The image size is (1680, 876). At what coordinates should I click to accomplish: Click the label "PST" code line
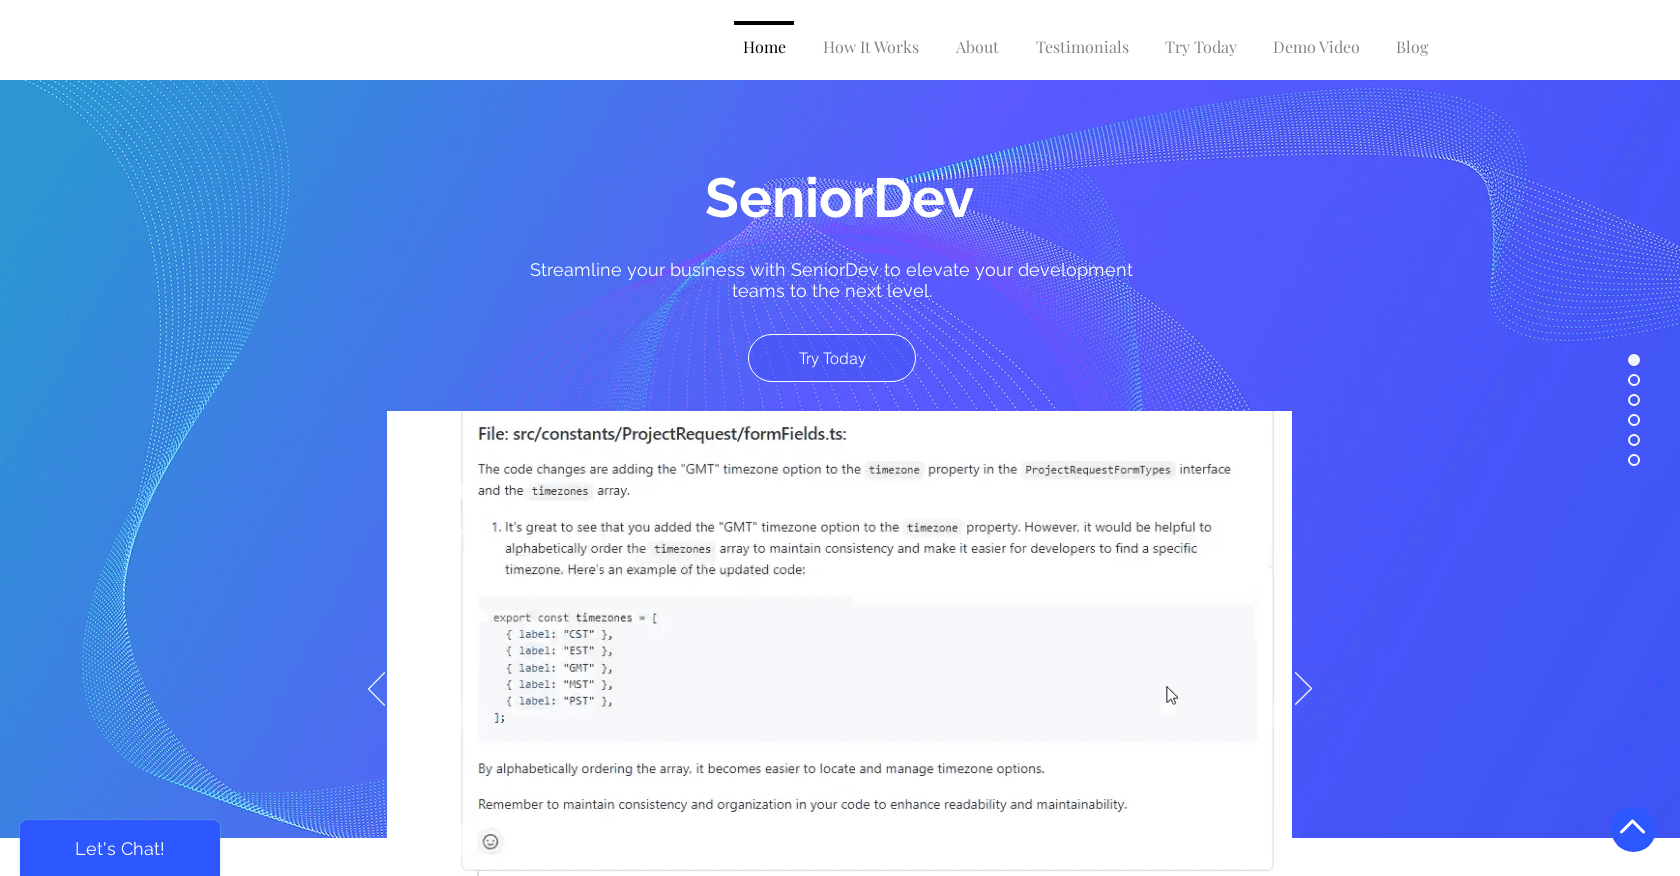tap(559, 701)
